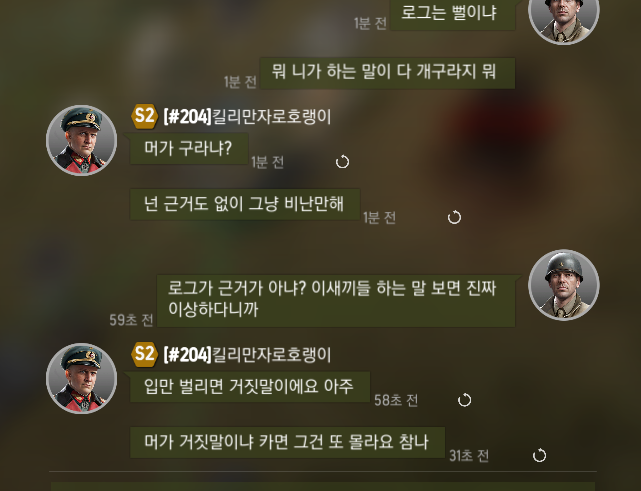Select the '로그가 근거가 아냐?' chat bubble
The image size is (641, 491).
(336, 301)
